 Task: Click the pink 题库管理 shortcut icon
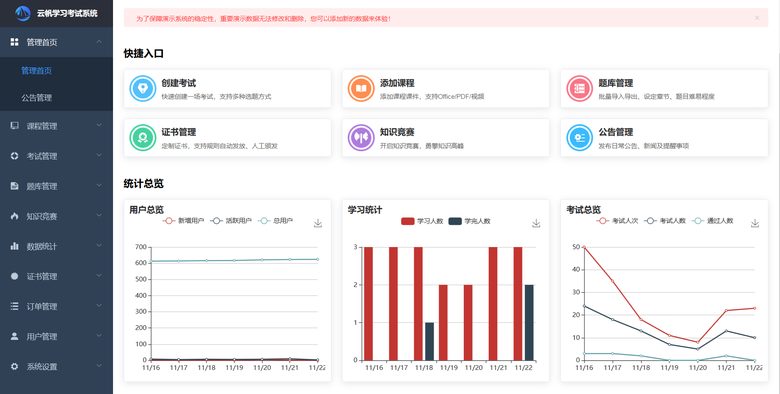click(580, 89)
